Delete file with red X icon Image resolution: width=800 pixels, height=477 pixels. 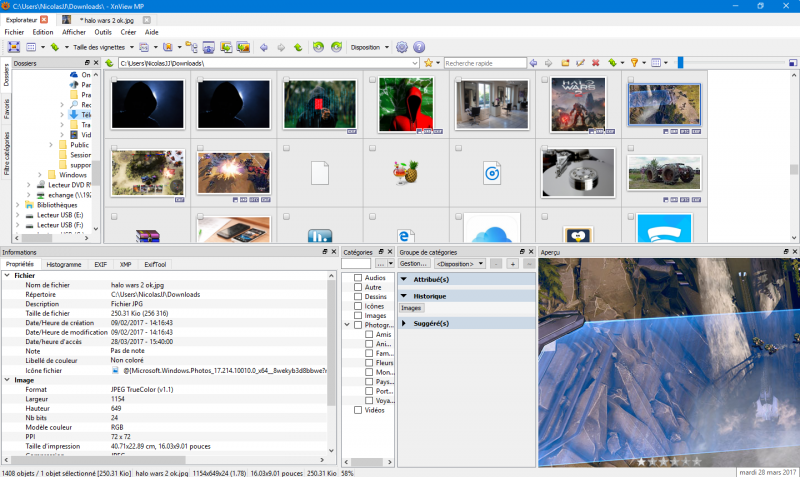pos(595,63)
